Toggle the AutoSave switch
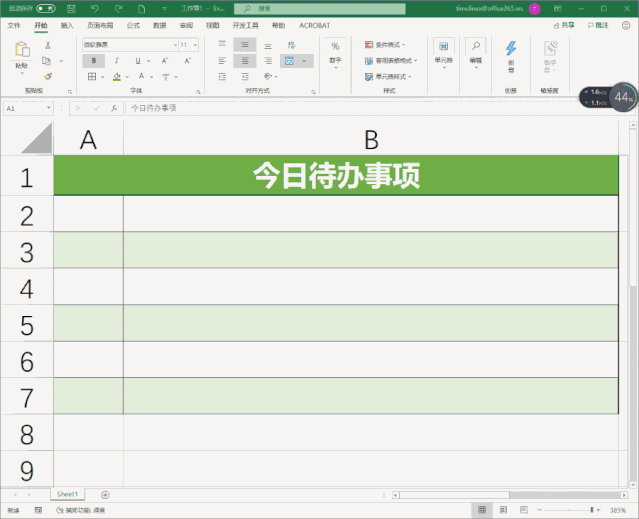Screen dimensions: 639x519 [46, 8]
